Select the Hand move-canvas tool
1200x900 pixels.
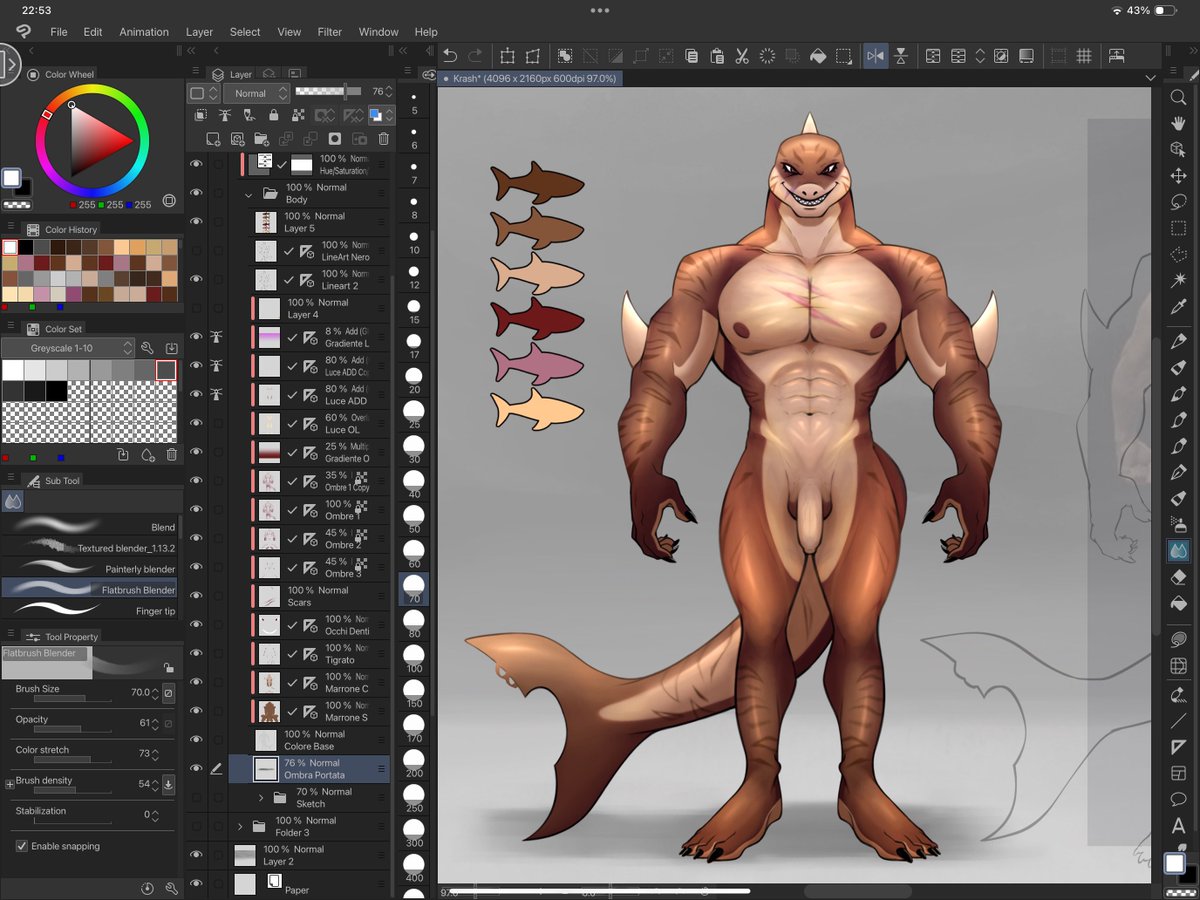tap(1178, 123)
